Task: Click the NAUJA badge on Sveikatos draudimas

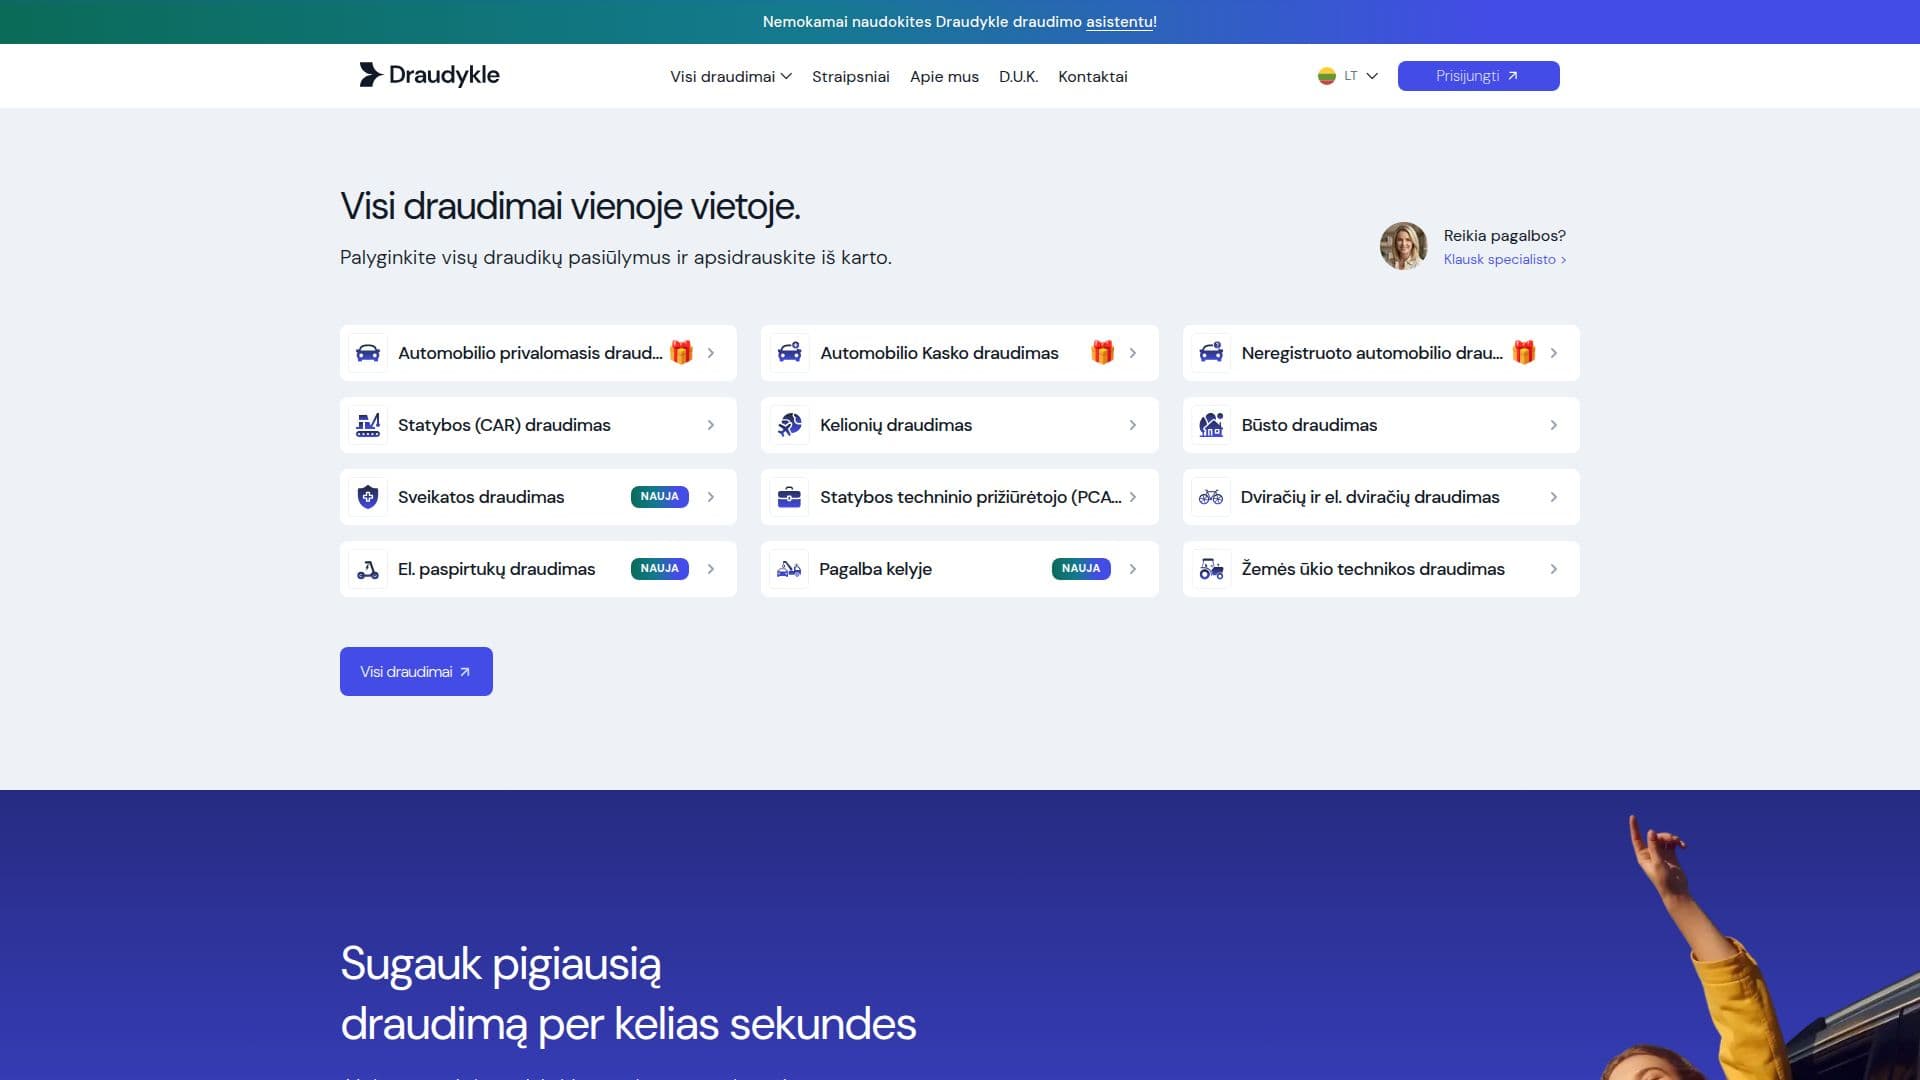Action: 660,497
